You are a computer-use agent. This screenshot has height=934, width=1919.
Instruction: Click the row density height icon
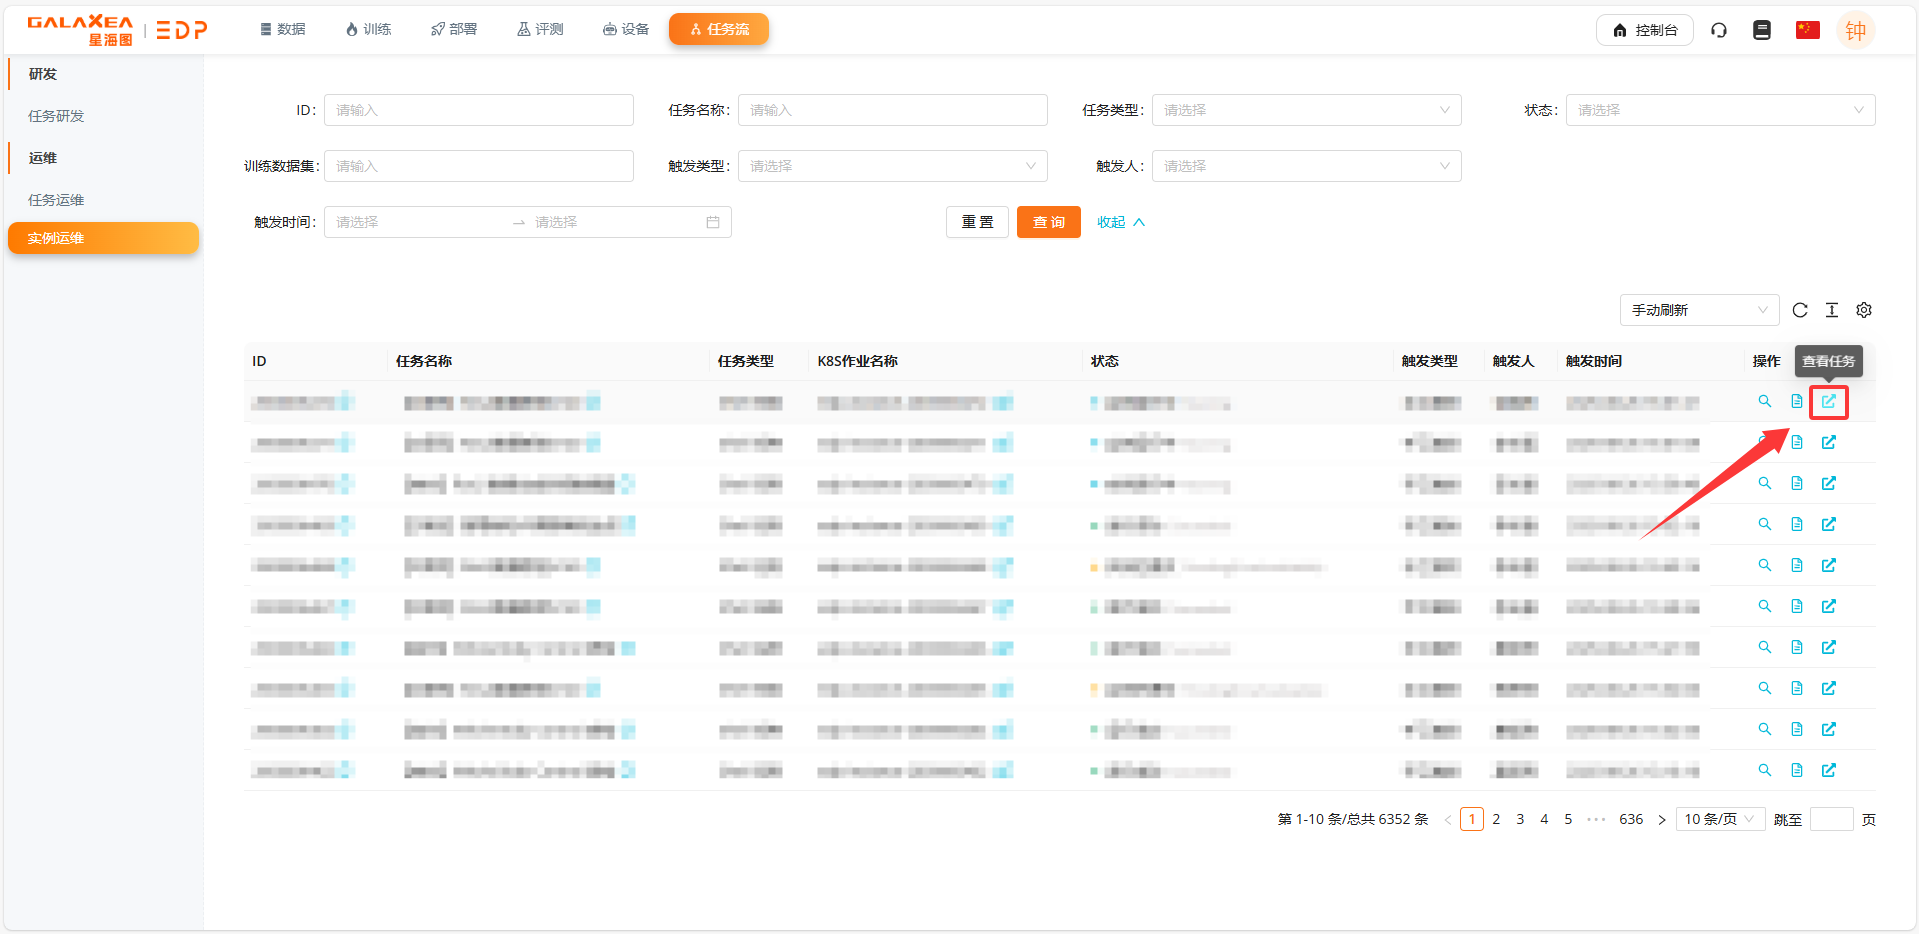click(1832, 311)
